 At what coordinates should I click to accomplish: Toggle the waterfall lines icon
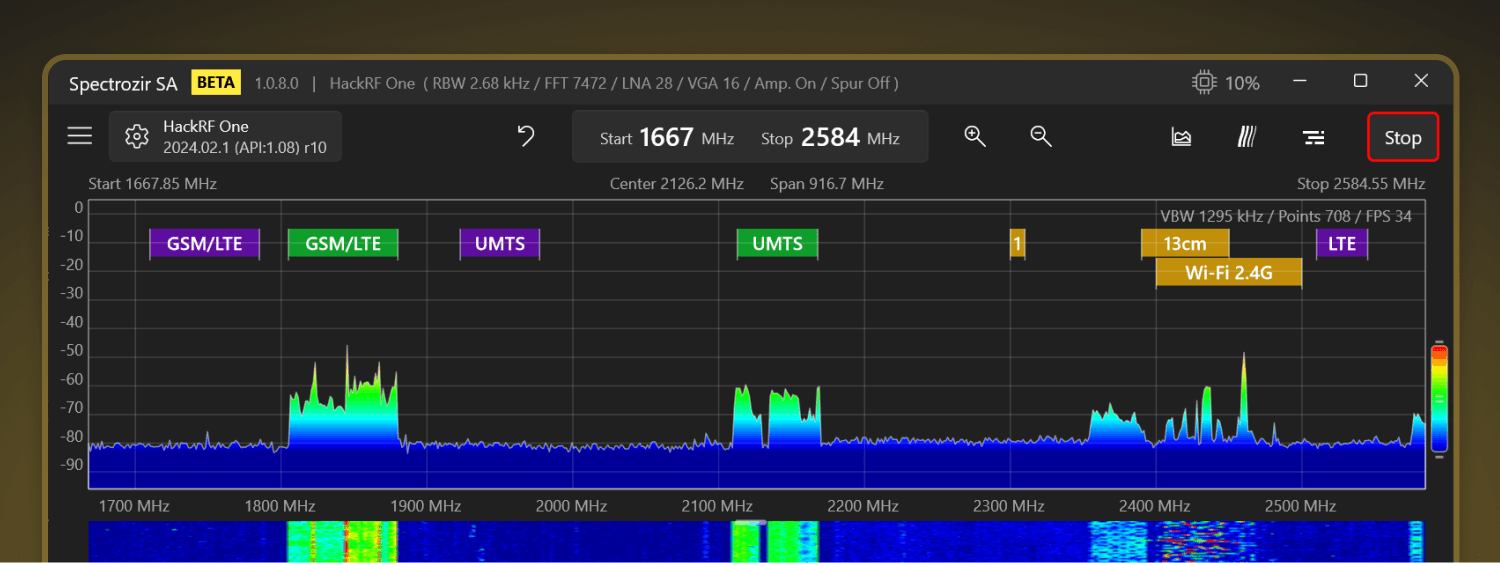coord(1246,137)
